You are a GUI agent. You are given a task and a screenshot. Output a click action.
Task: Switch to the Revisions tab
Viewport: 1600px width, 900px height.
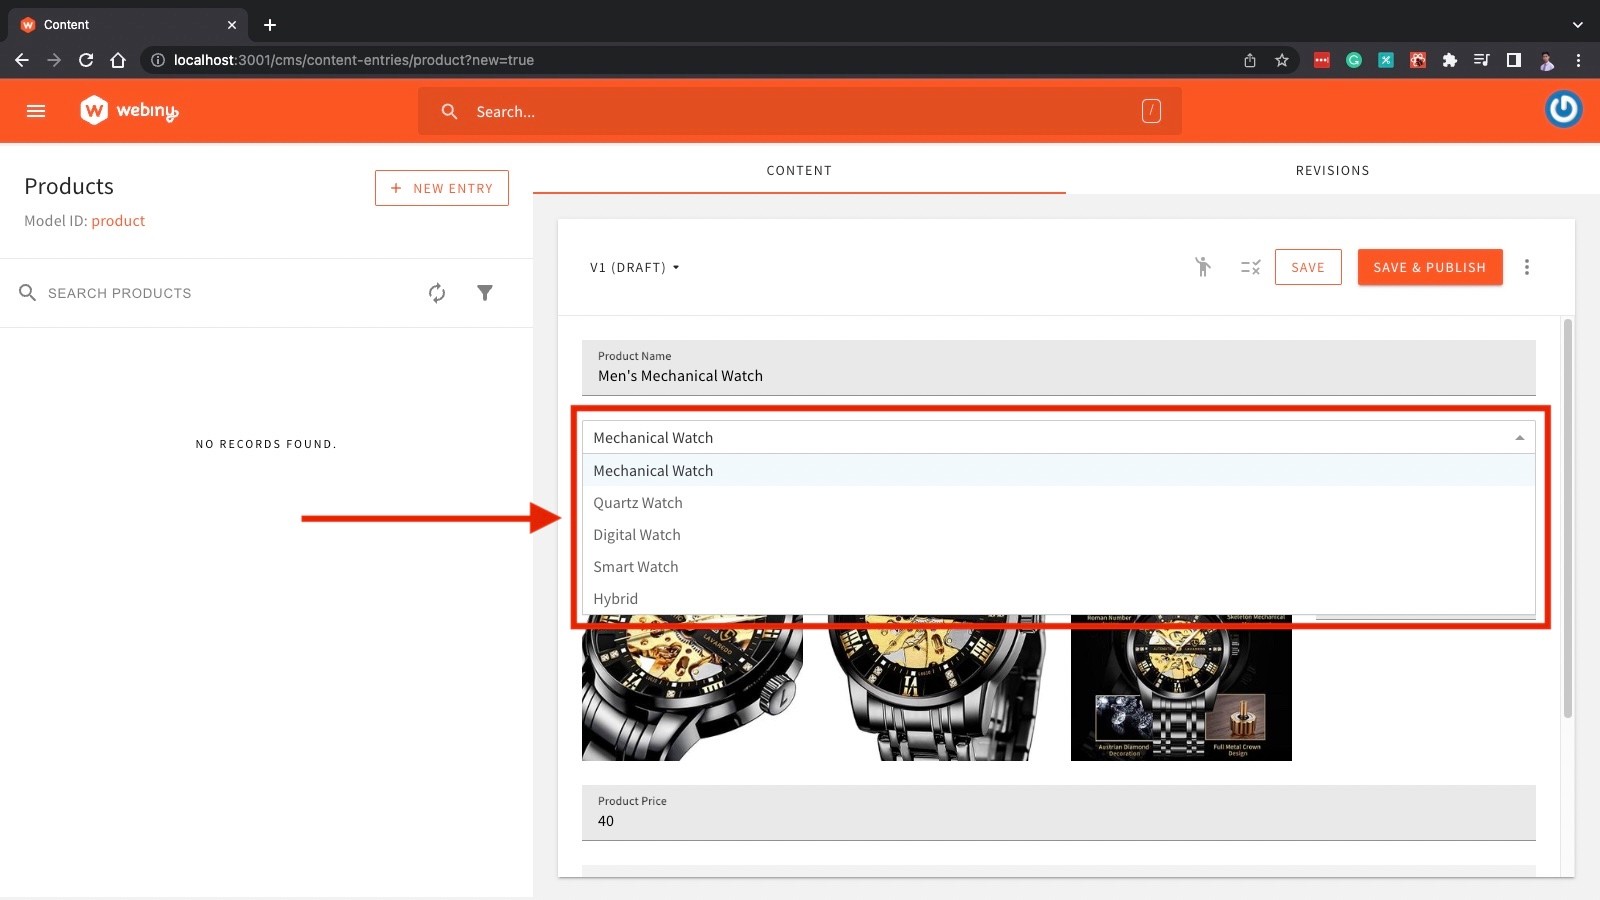1332,171
